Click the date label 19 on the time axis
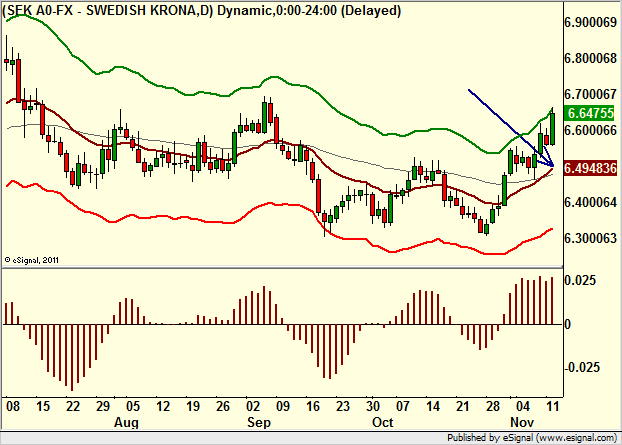The image size is (622, 445). (193, 407)
